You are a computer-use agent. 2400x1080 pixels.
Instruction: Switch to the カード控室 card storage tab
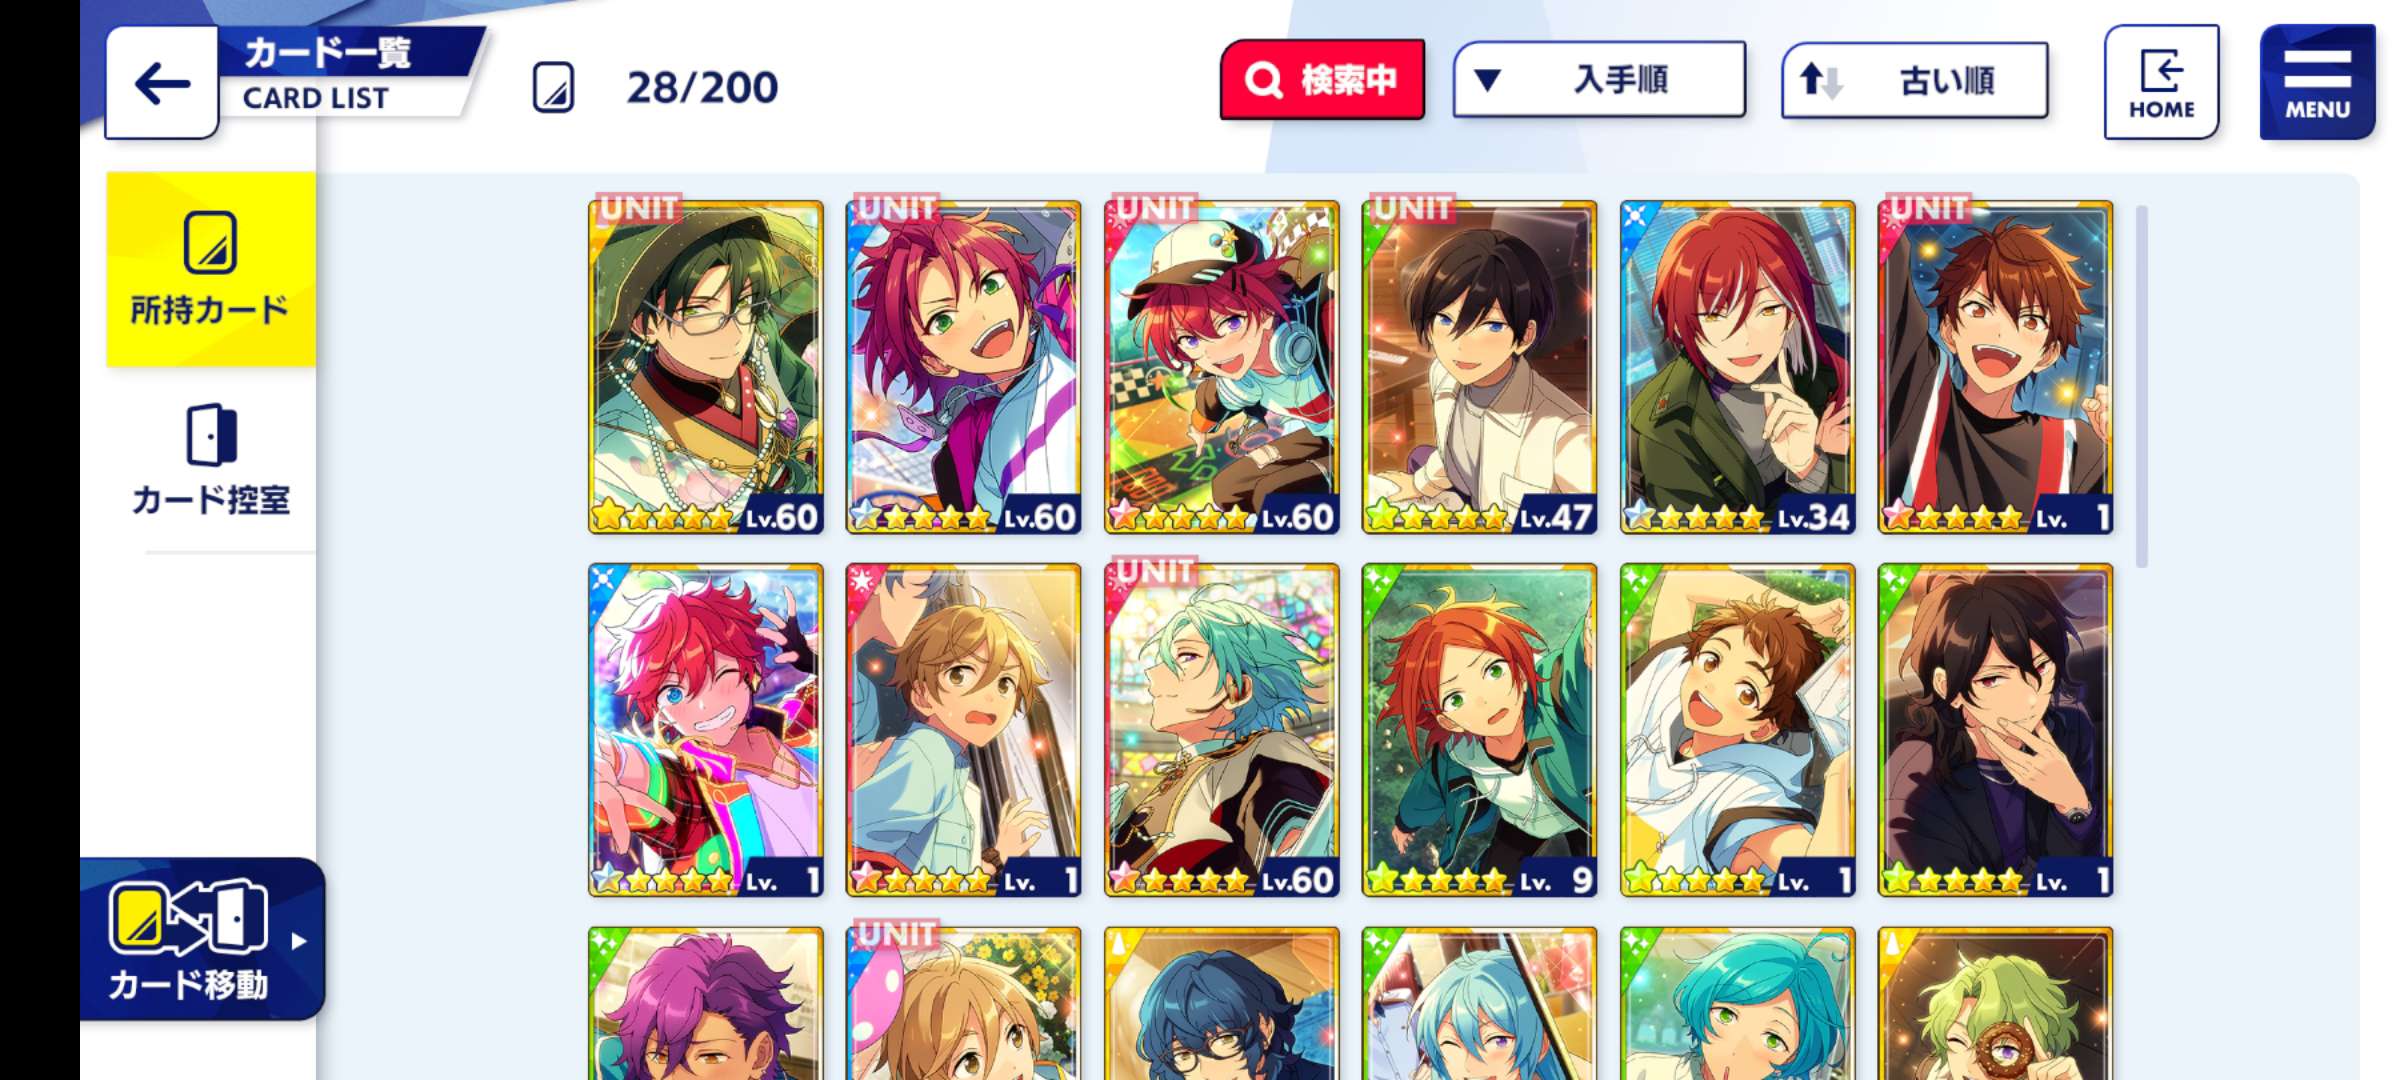[x=211, y=461]
